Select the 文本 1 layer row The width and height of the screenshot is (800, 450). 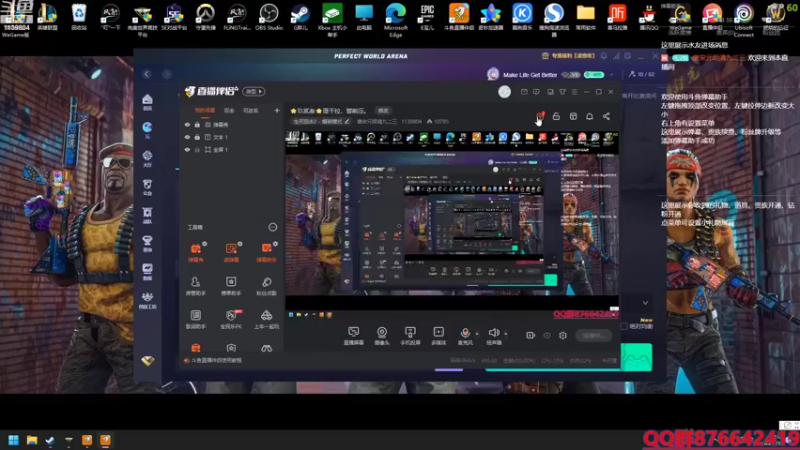232,137
